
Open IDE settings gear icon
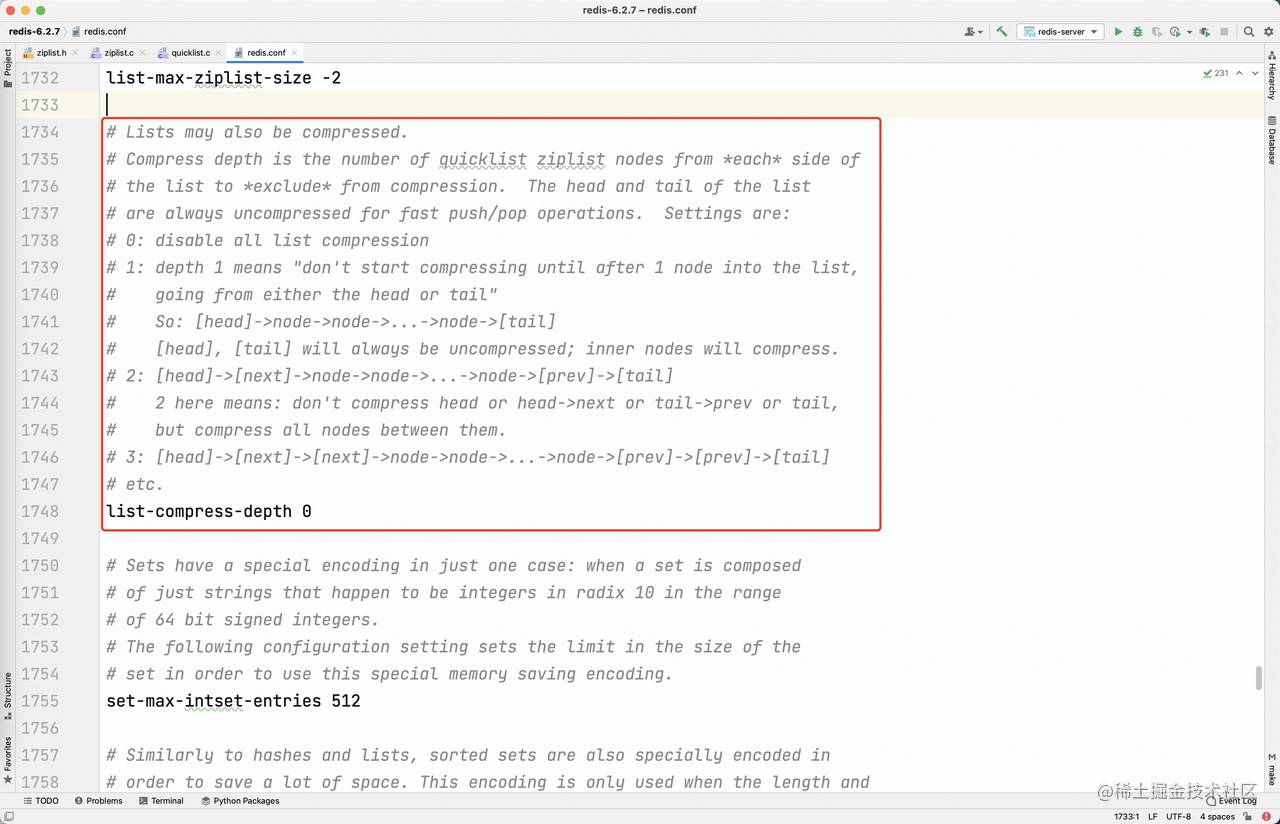pos(1268,32)
